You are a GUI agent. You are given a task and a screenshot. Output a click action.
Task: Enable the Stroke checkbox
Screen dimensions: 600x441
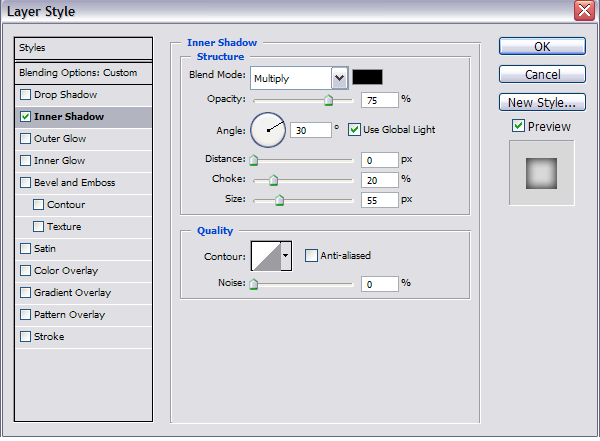[25, 337]
